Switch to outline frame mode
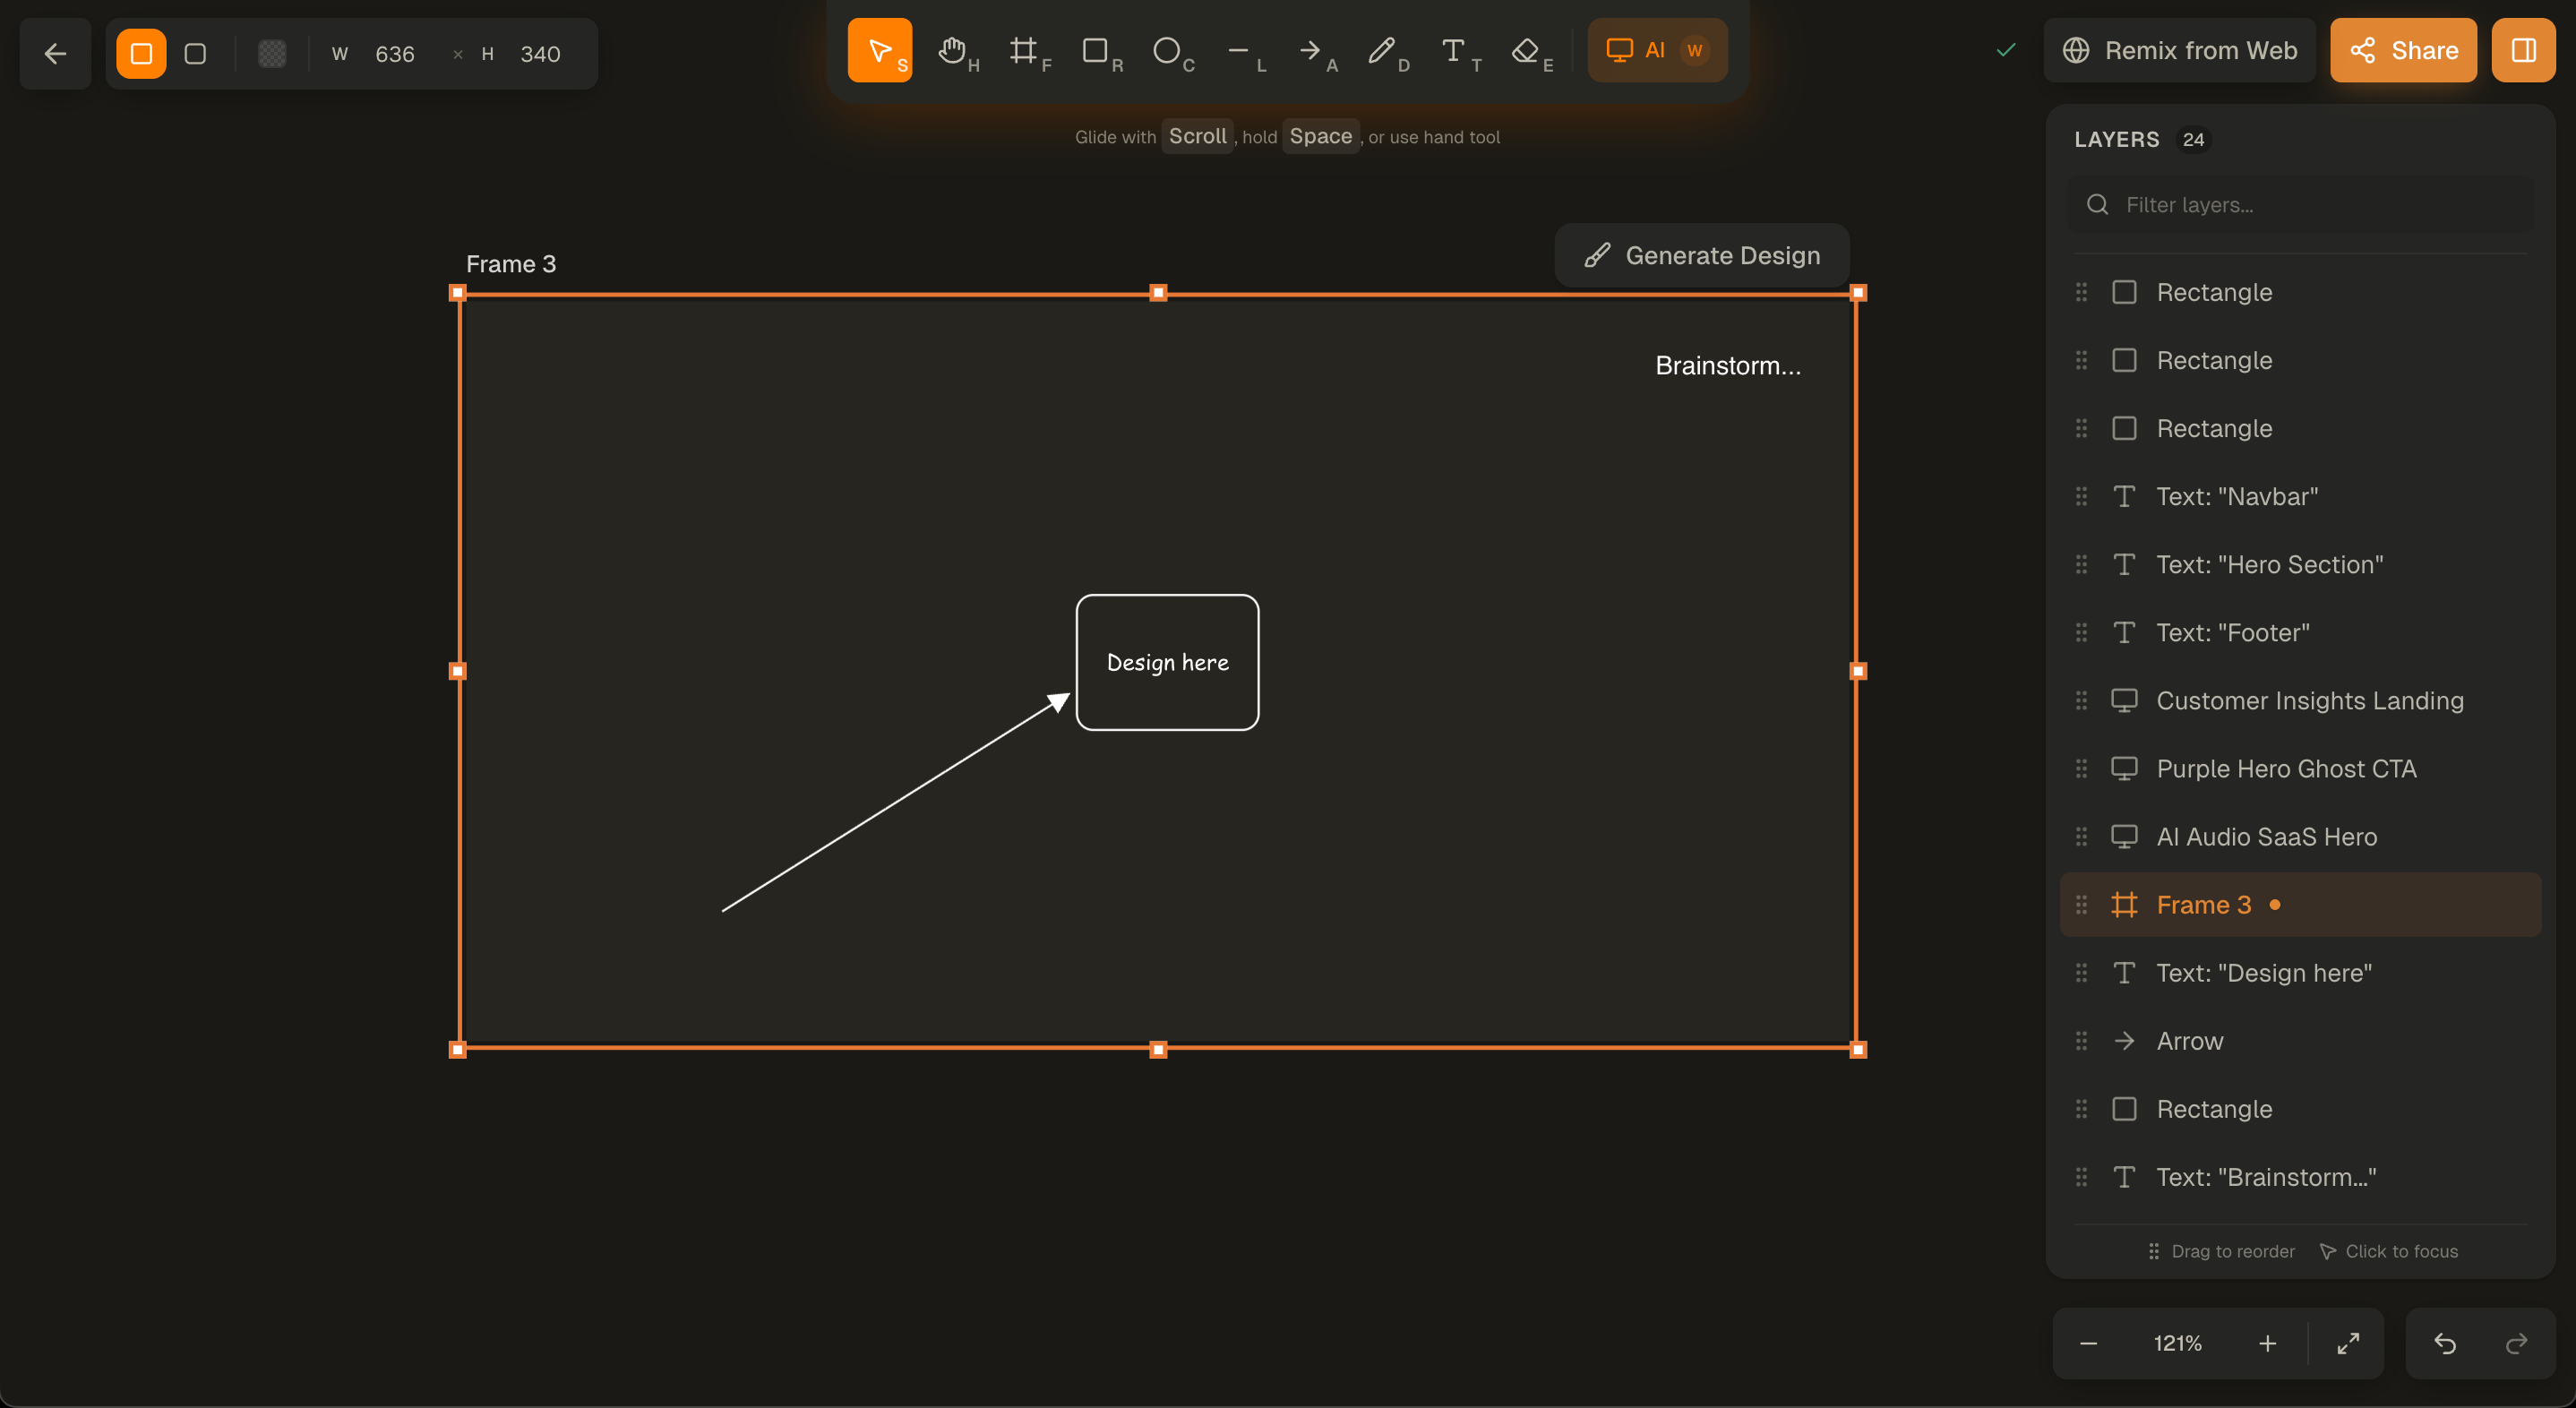2576x1408 pixels. click(x=195, y=54)
